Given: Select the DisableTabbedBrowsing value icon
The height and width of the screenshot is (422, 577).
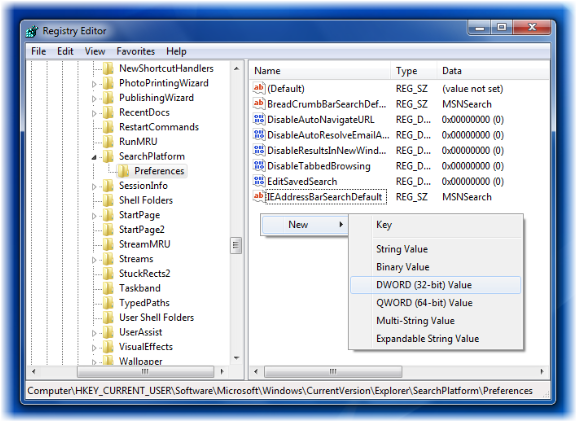Looking at the screenshot, I should [259, 166].
